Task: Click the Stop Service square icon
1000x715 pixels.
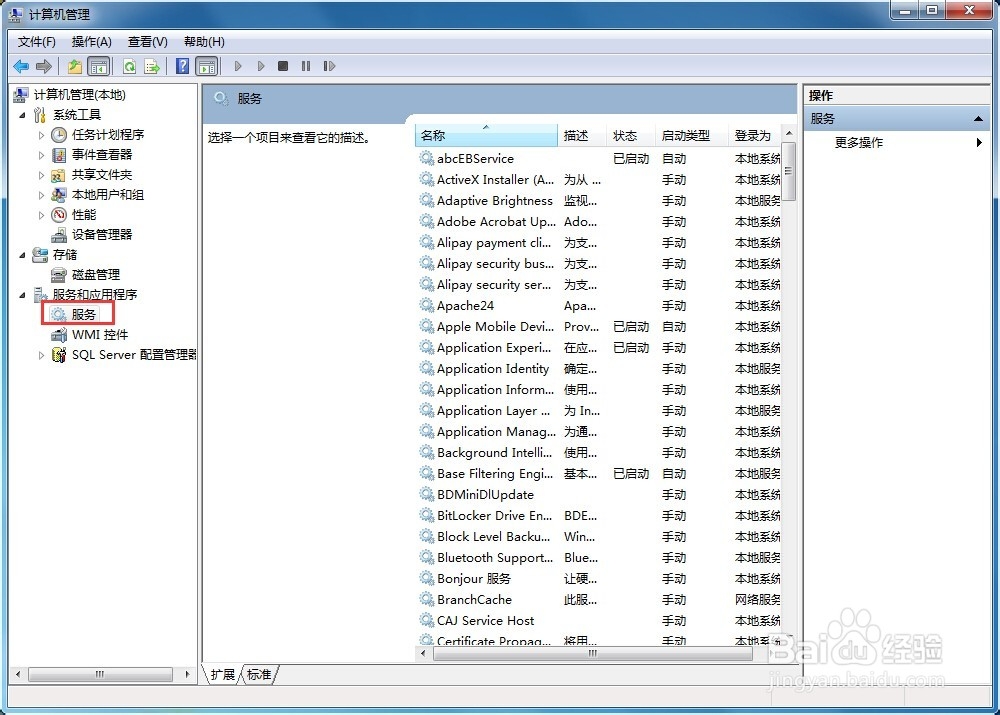Action: click(x=283, y=66)
